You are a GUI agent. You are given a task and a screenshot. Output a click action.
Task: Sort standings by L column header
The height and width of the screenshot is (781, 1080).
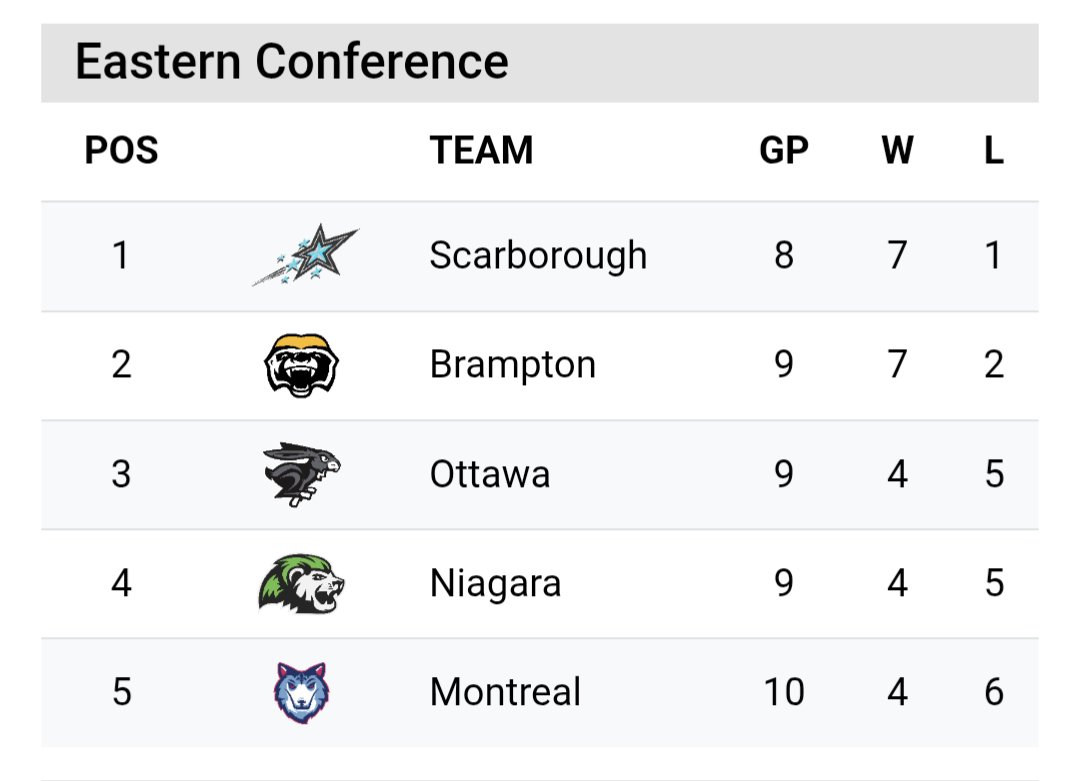[993, 150]
